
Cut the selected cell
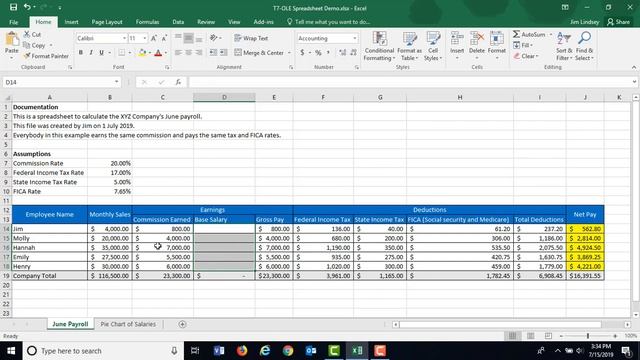click(x=32, y=34)
